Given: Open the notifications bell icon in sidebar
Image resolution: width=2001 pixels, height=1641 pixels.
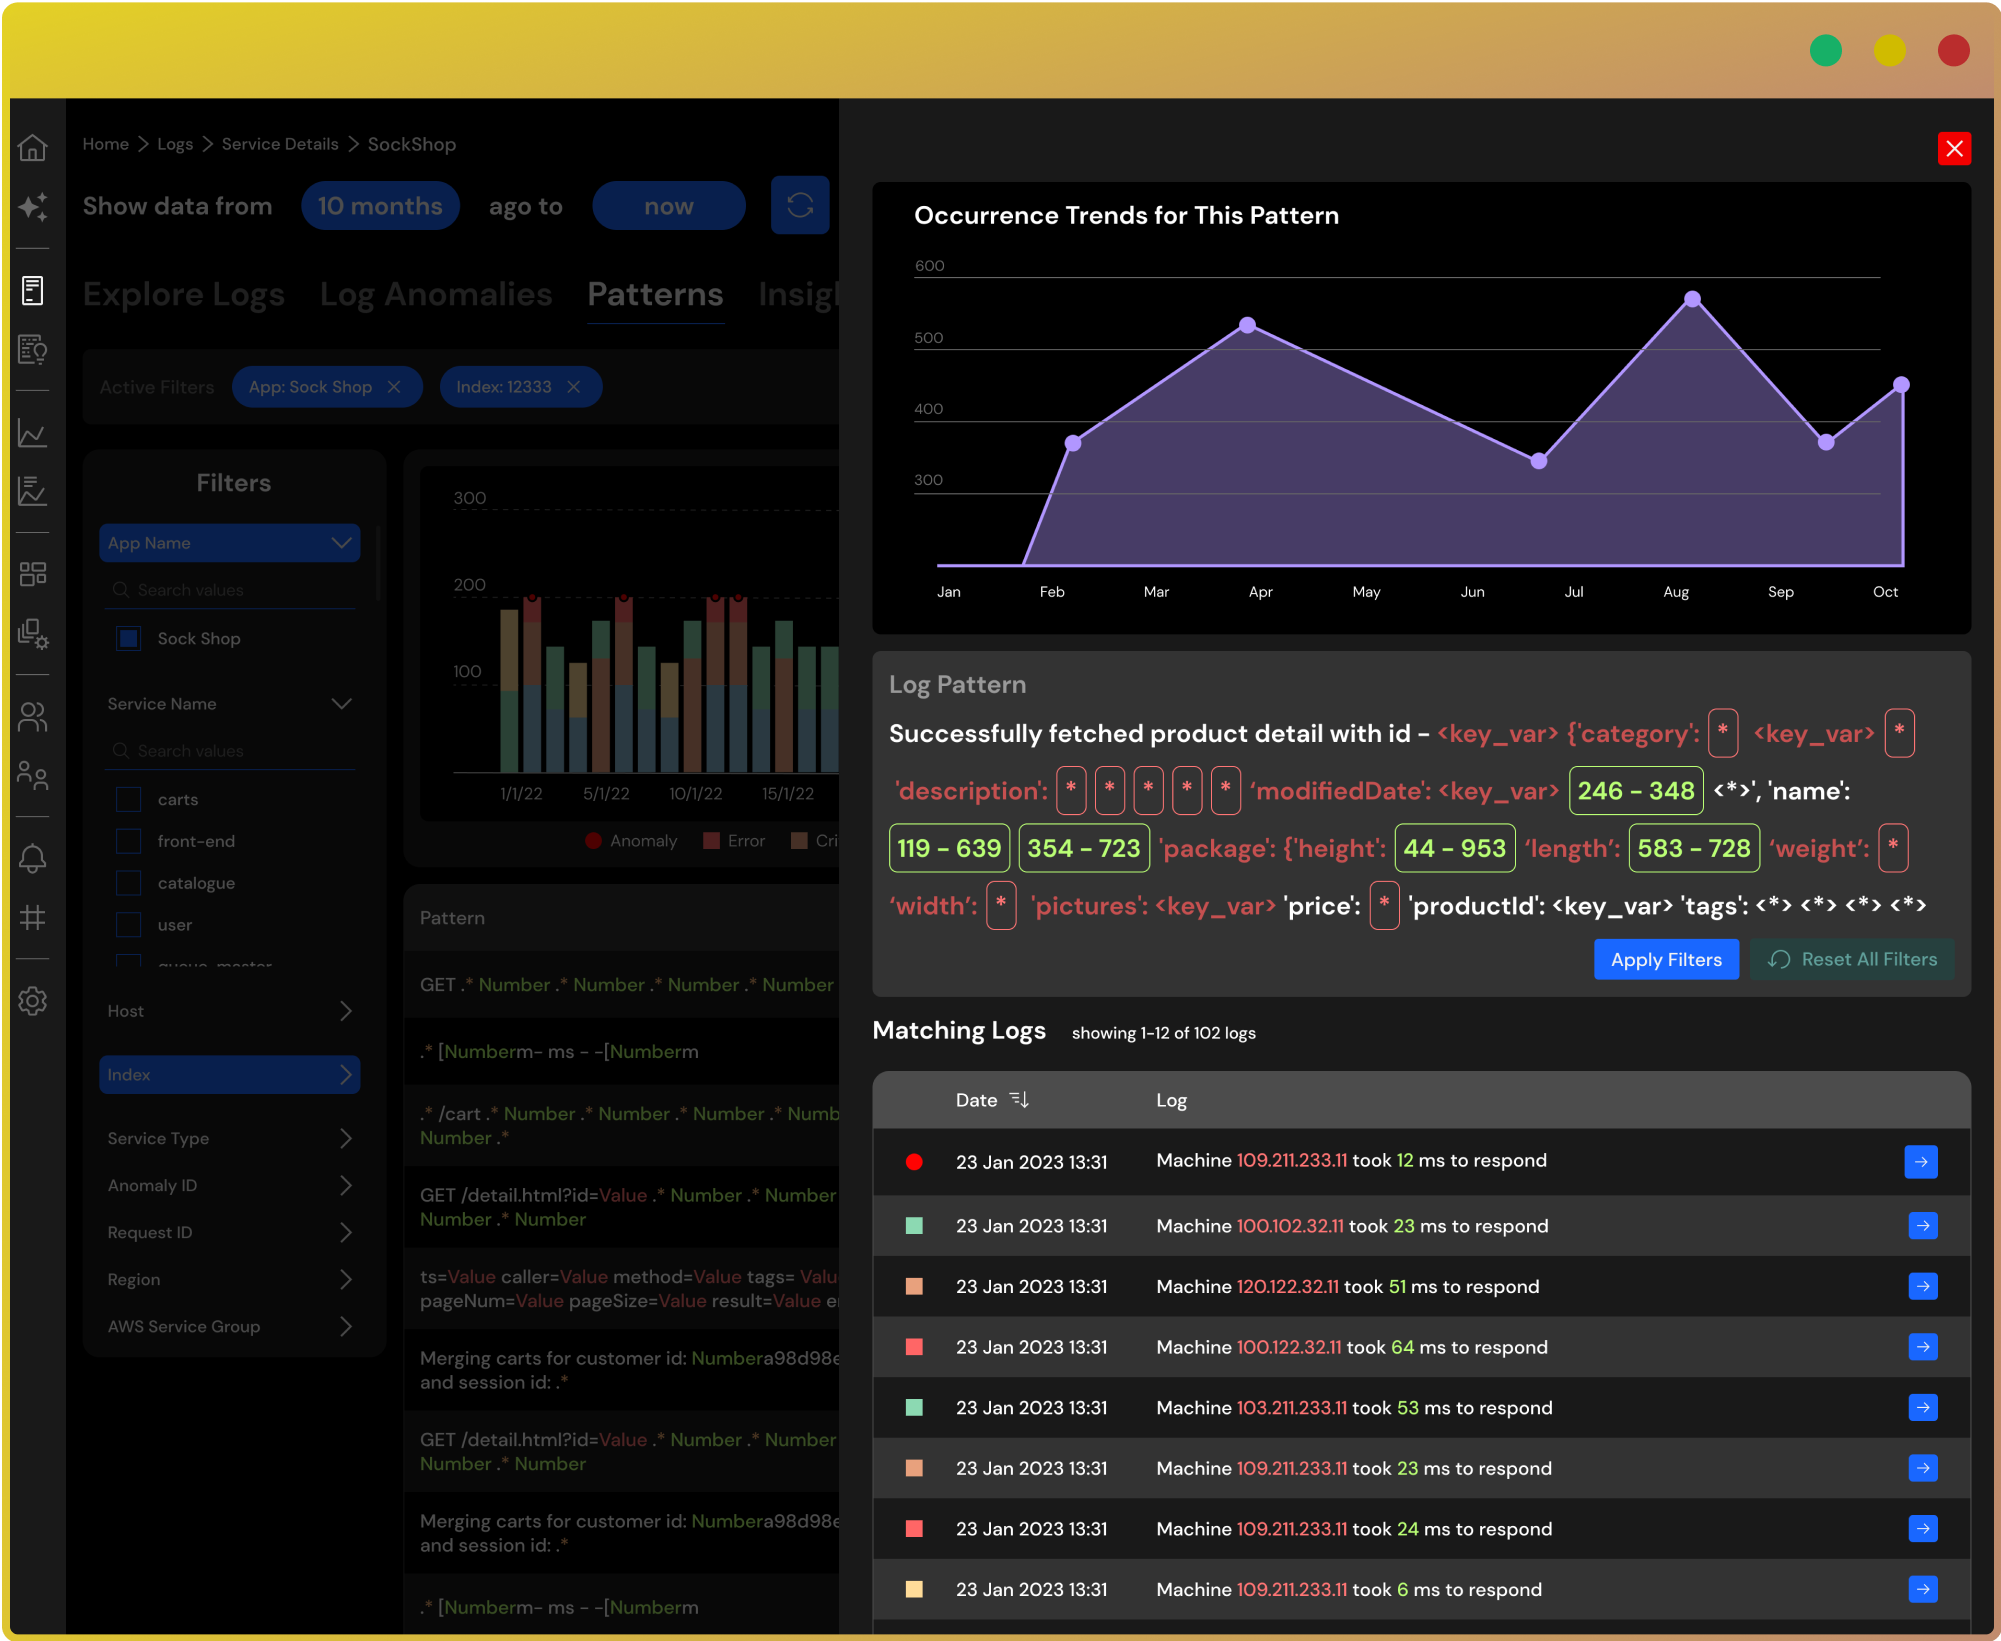Looking at the screenshot, I should [33, 858].
